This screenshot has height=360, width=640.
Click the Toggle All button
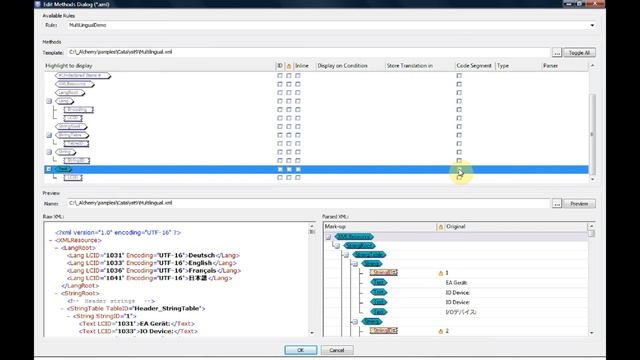click(579, 53)
